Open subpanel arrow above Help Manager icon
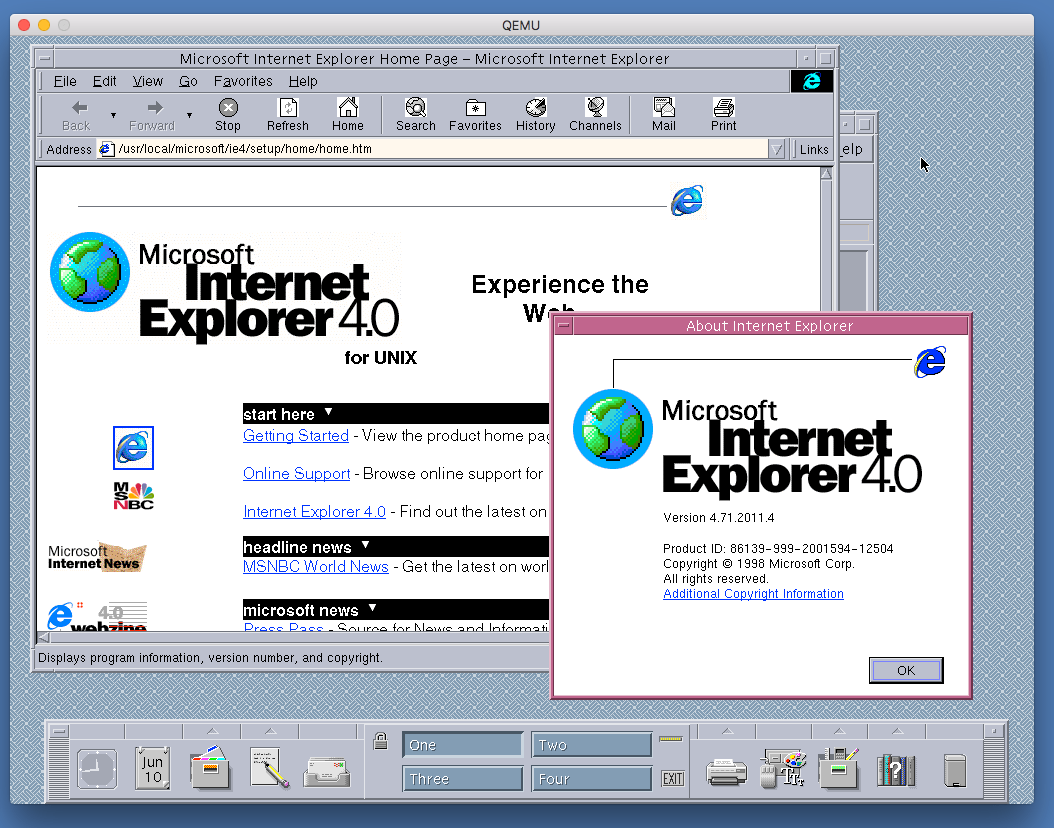Image resolution: width=1054 pixels, height=828 pixels. pyautogui.click(x=897, y=731)
